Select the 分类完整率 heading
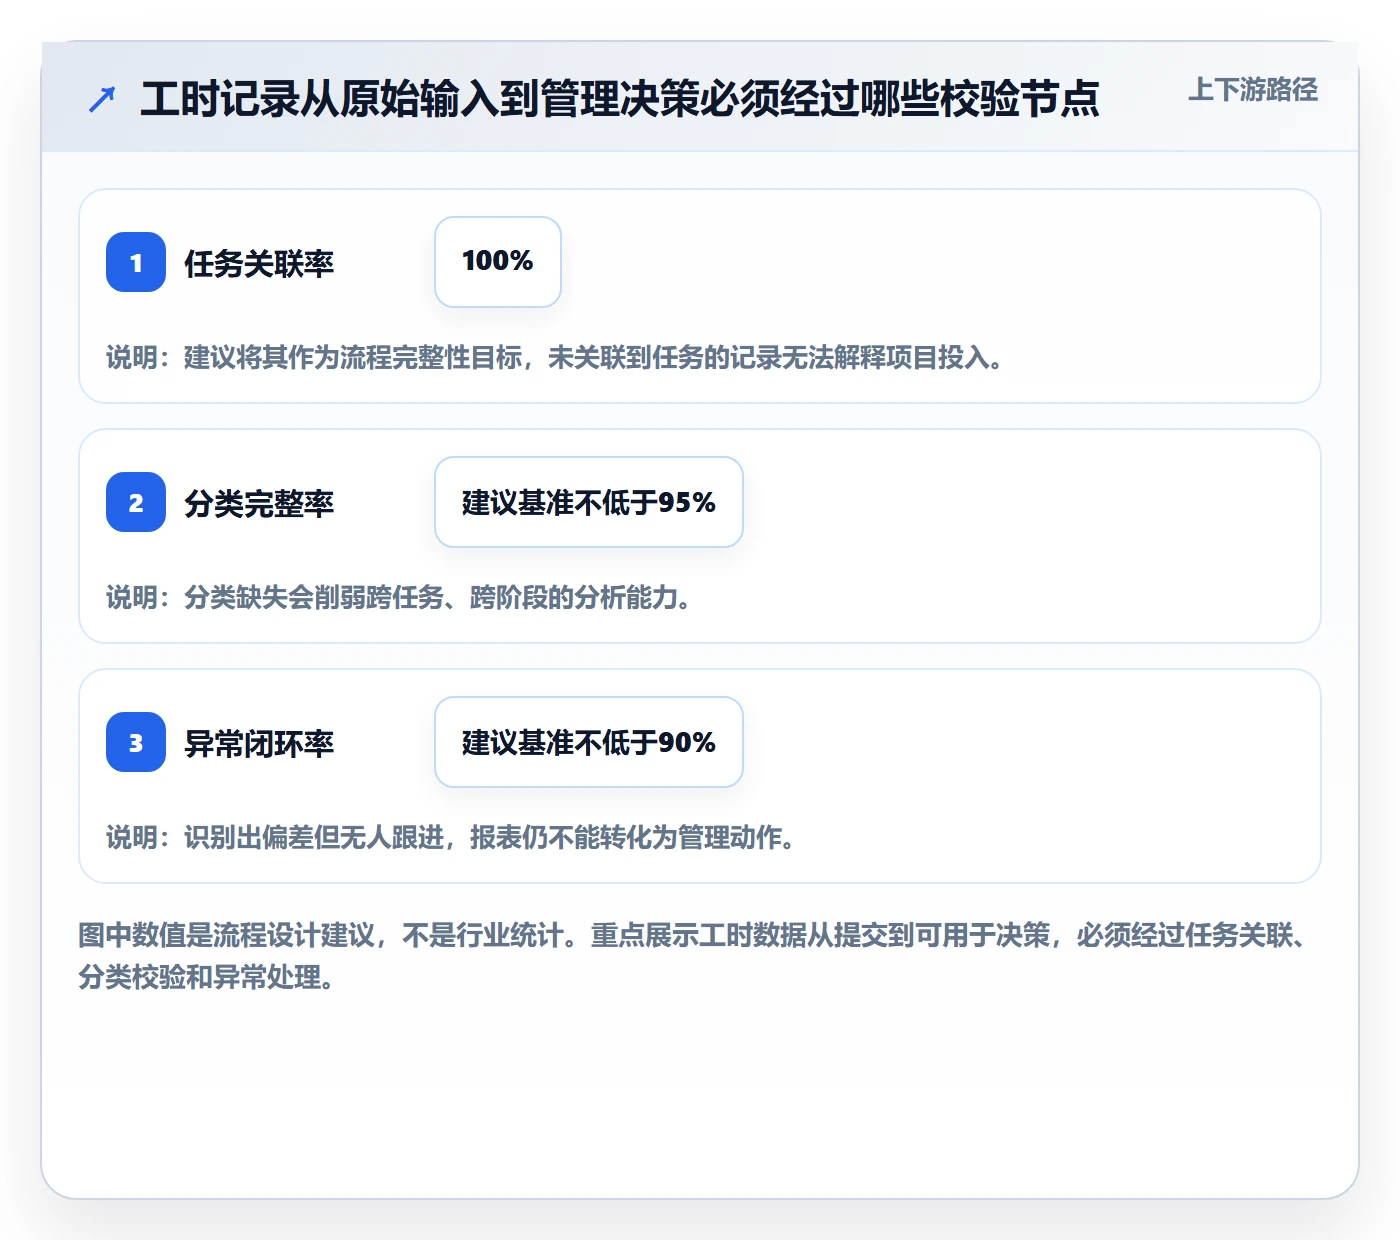The width and height of the screenshot is (1400, 1240). 259,503
